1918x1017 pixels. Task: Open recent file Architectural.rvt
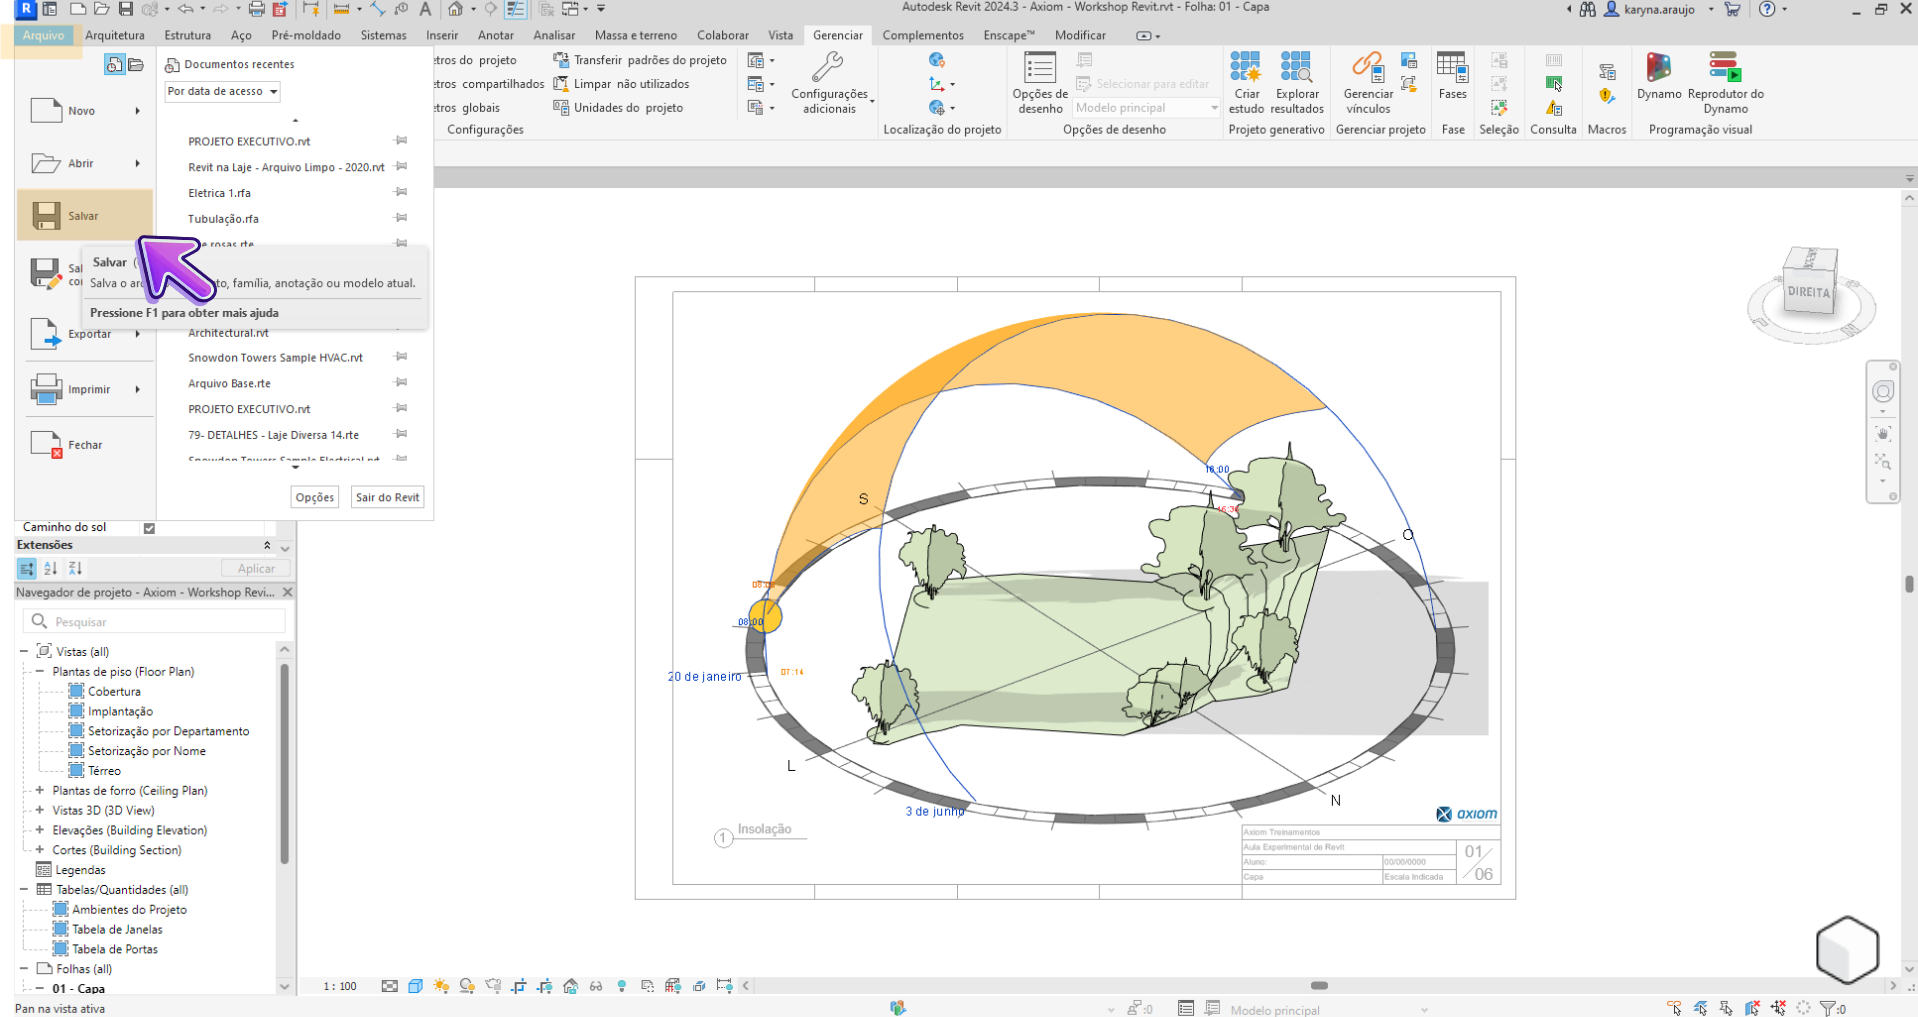click(228, 333)
